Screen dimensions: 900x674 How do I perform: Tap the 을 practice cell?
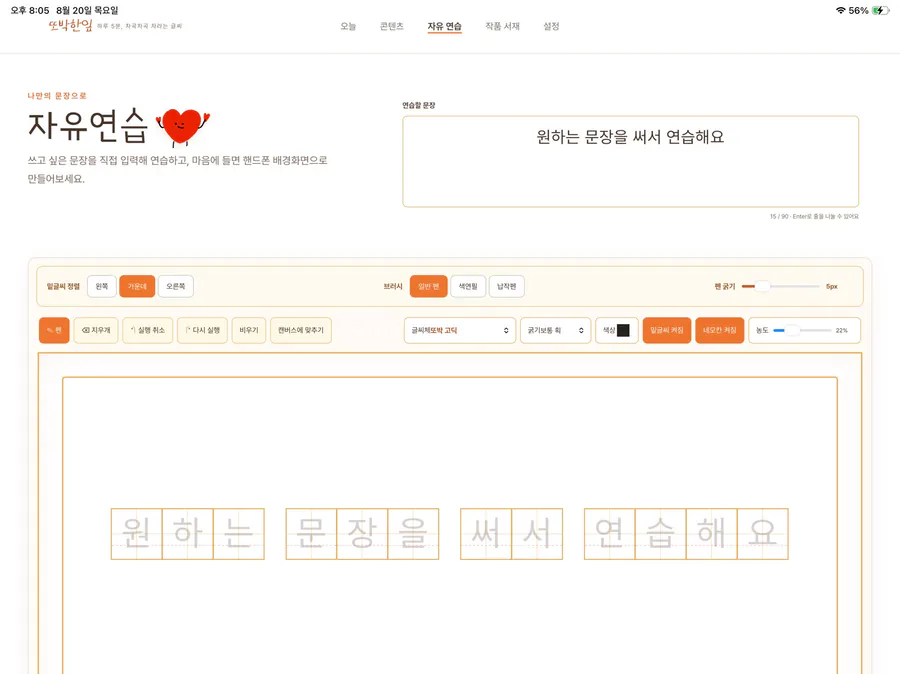[413, 533]
